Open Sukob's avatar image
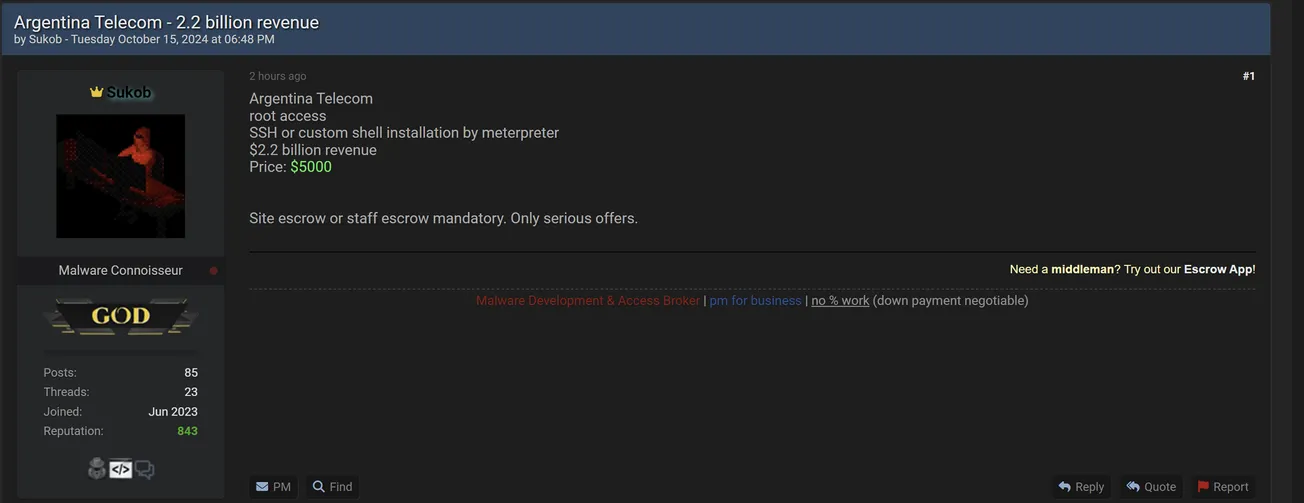 pyautogui.click(x=121, y=176)
